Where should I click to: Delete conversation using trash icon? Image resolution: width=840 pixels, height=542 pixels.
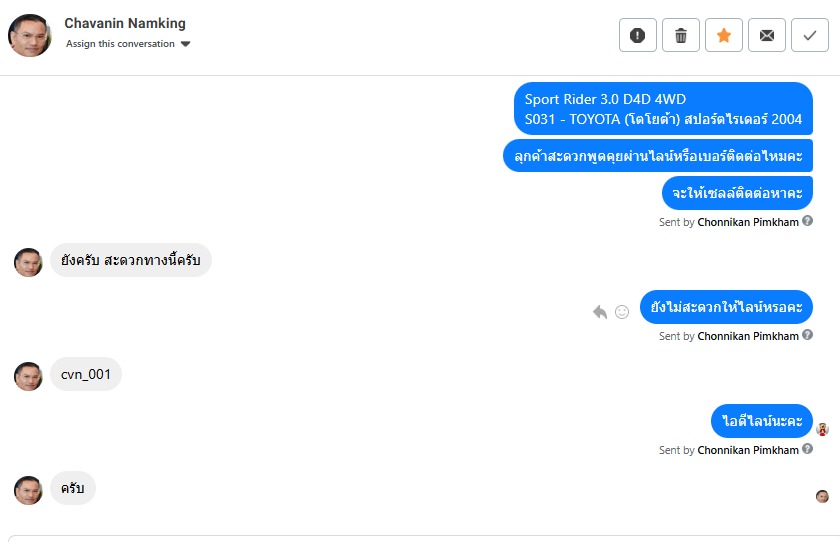coord(681,35)
